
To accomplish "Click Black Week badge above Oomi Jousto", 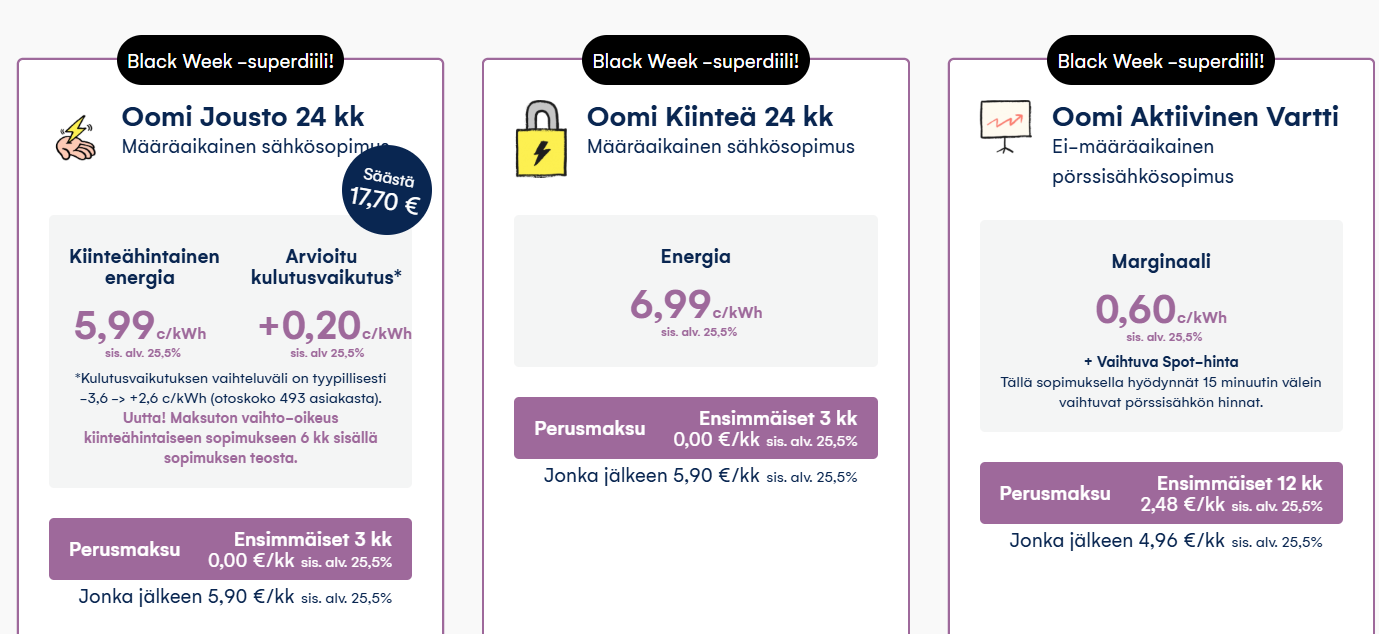I will [230, 61].
